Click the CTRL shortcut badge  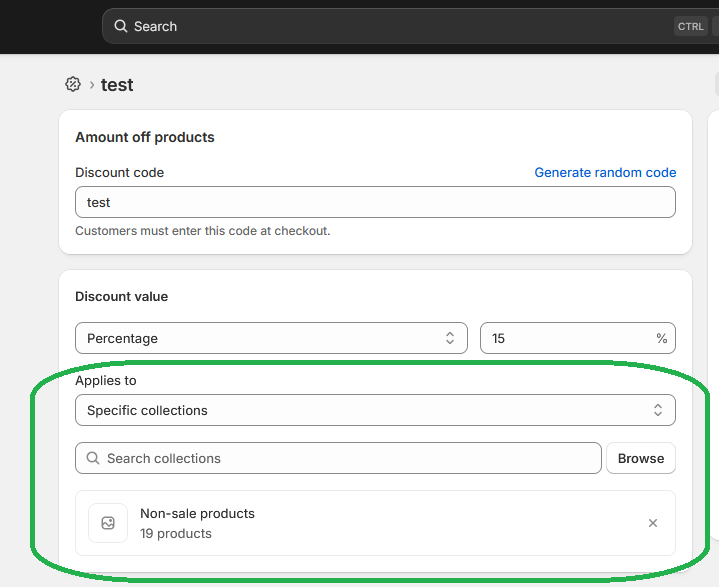[690, 27]
